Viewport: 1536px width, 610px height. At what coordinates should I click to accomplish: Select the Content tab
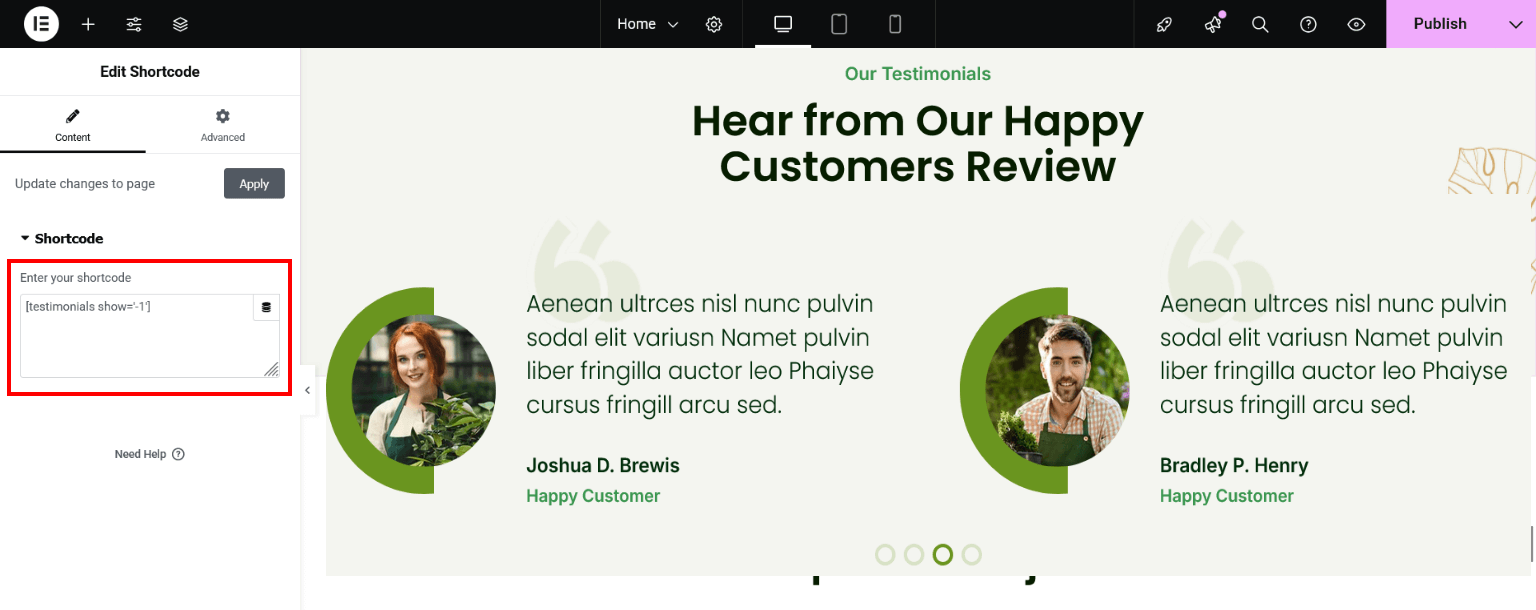tap(73, 125)
